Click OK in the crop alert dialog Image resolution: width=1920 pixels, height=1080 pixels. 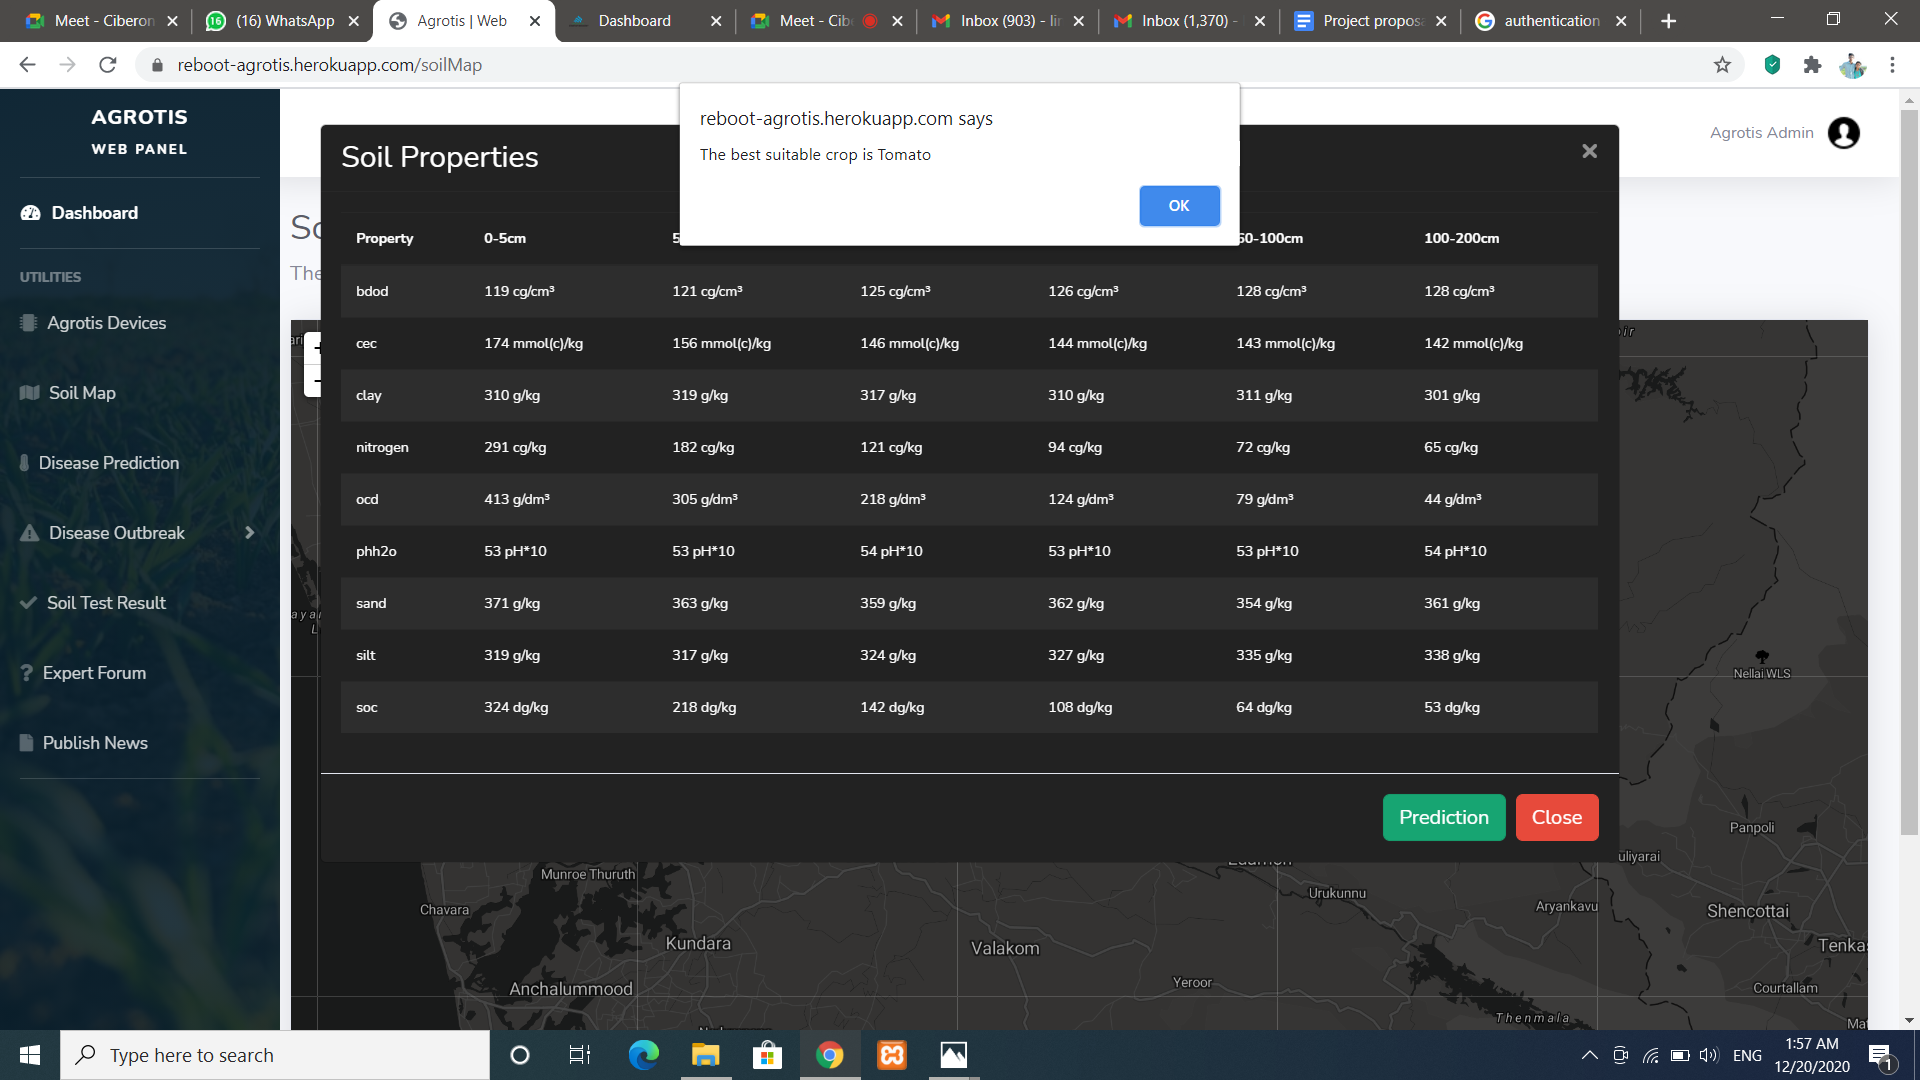pyautogui.click(x=1179, y=206)
